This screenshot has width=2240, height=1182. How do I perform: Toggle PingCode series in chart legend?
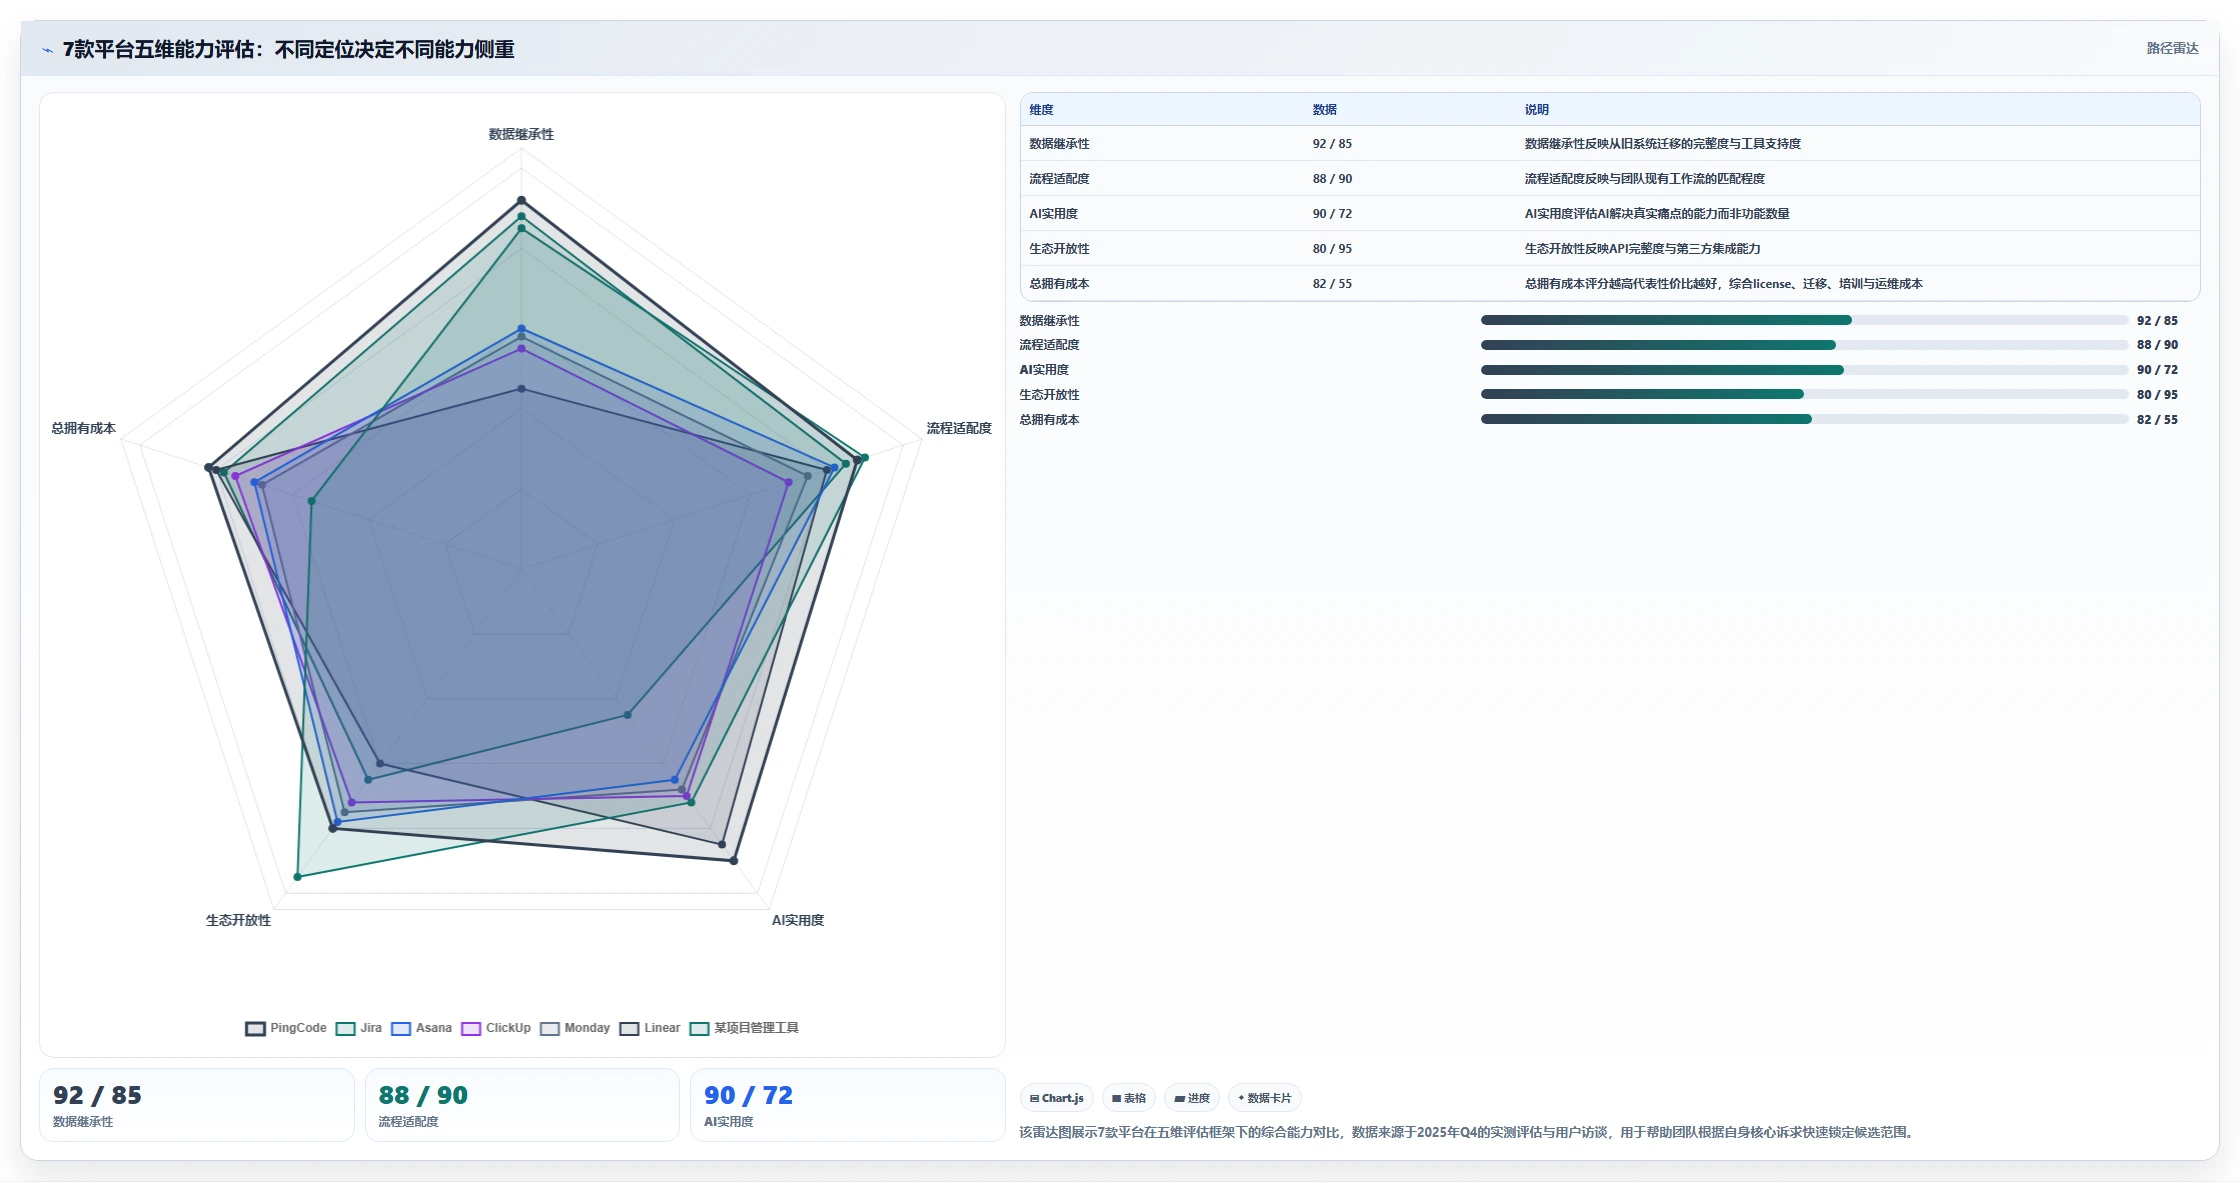point(286,1028)
